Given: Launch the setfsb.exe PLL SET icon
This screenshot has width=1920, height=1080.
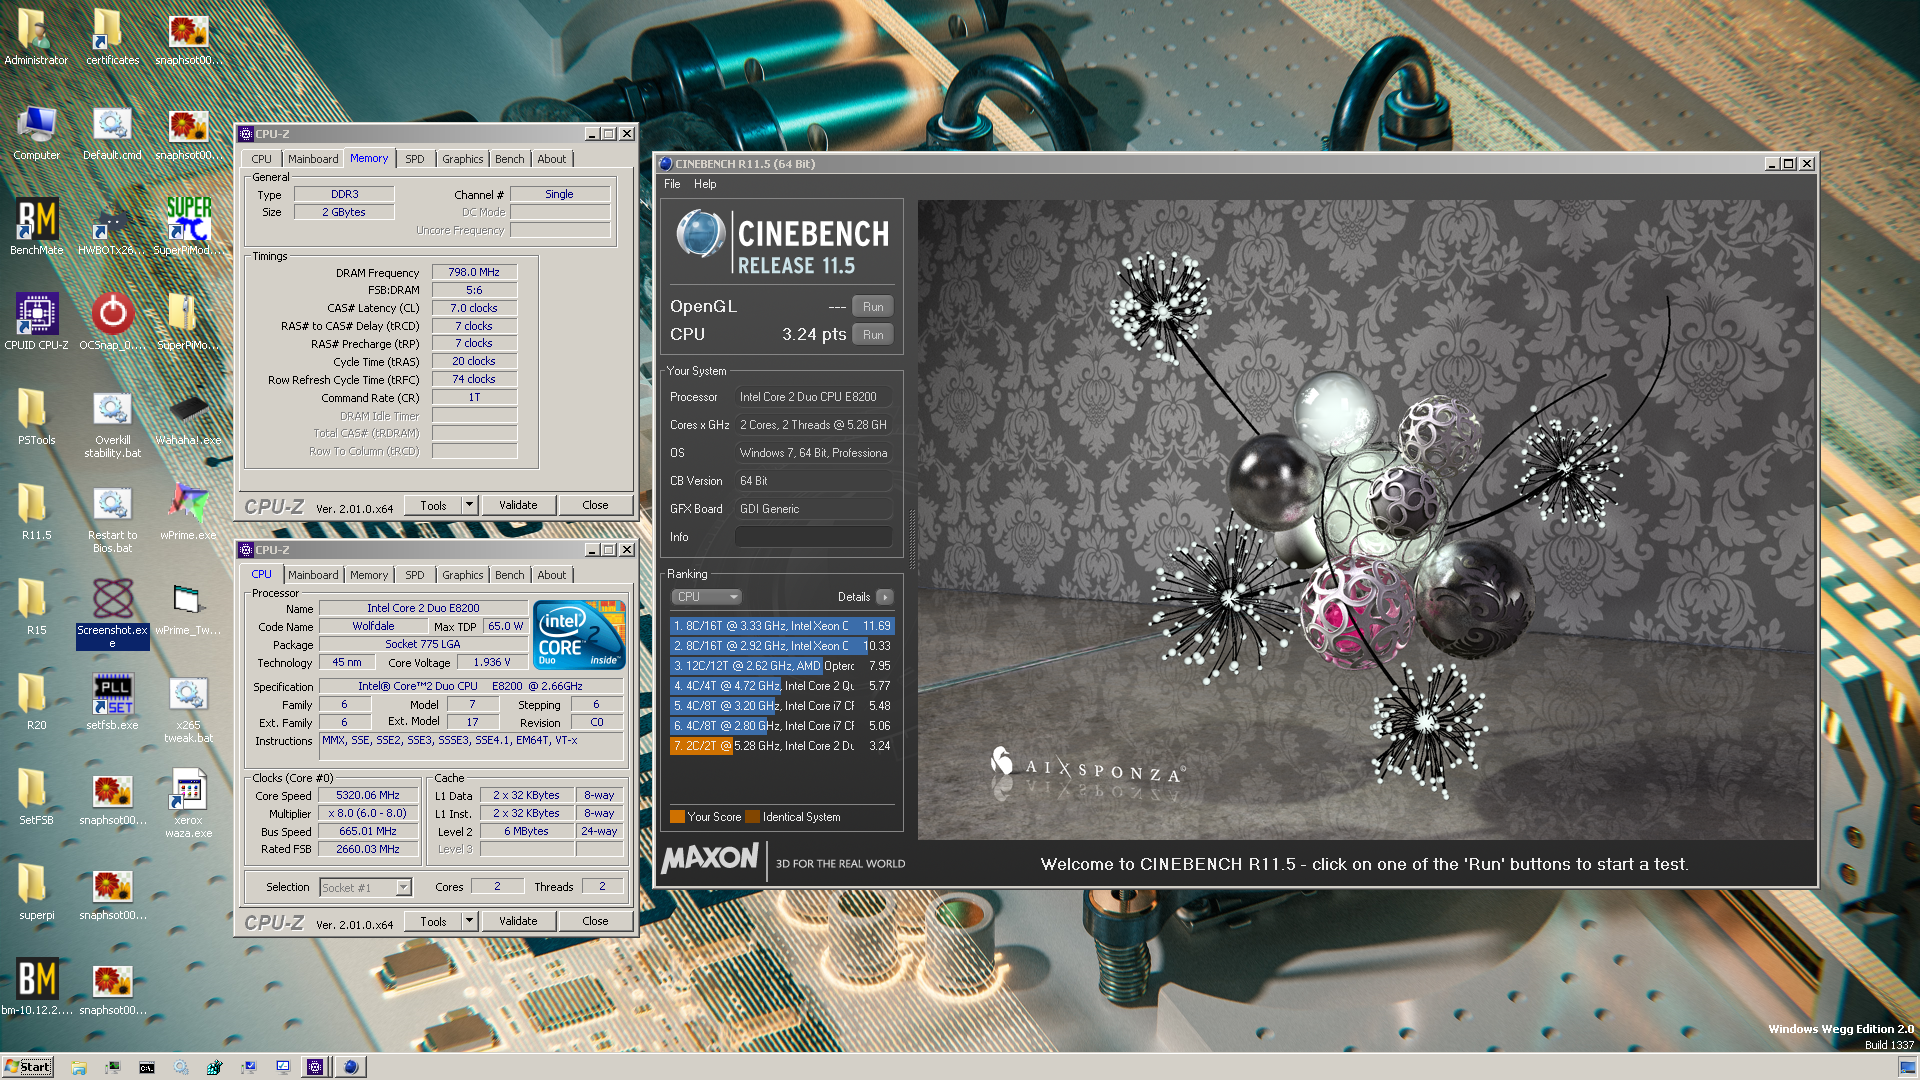Looking at the screenshot, I should pyautogui.click(x=112, y=702).
